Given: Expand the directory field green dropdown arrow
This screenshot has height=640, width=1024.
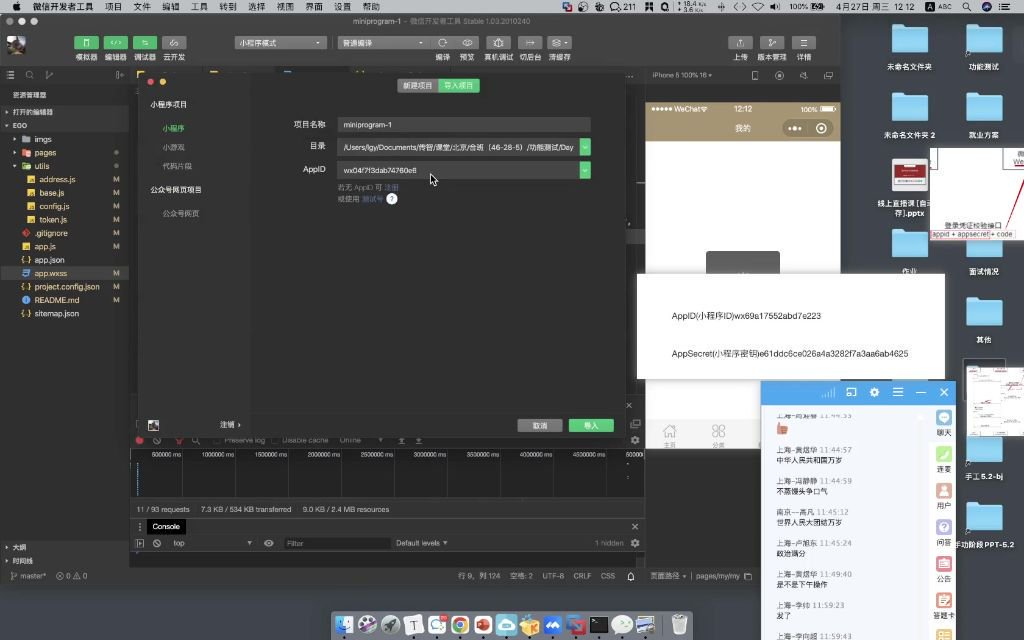Looking at the screenshot, I should click(x=585, y=147).
